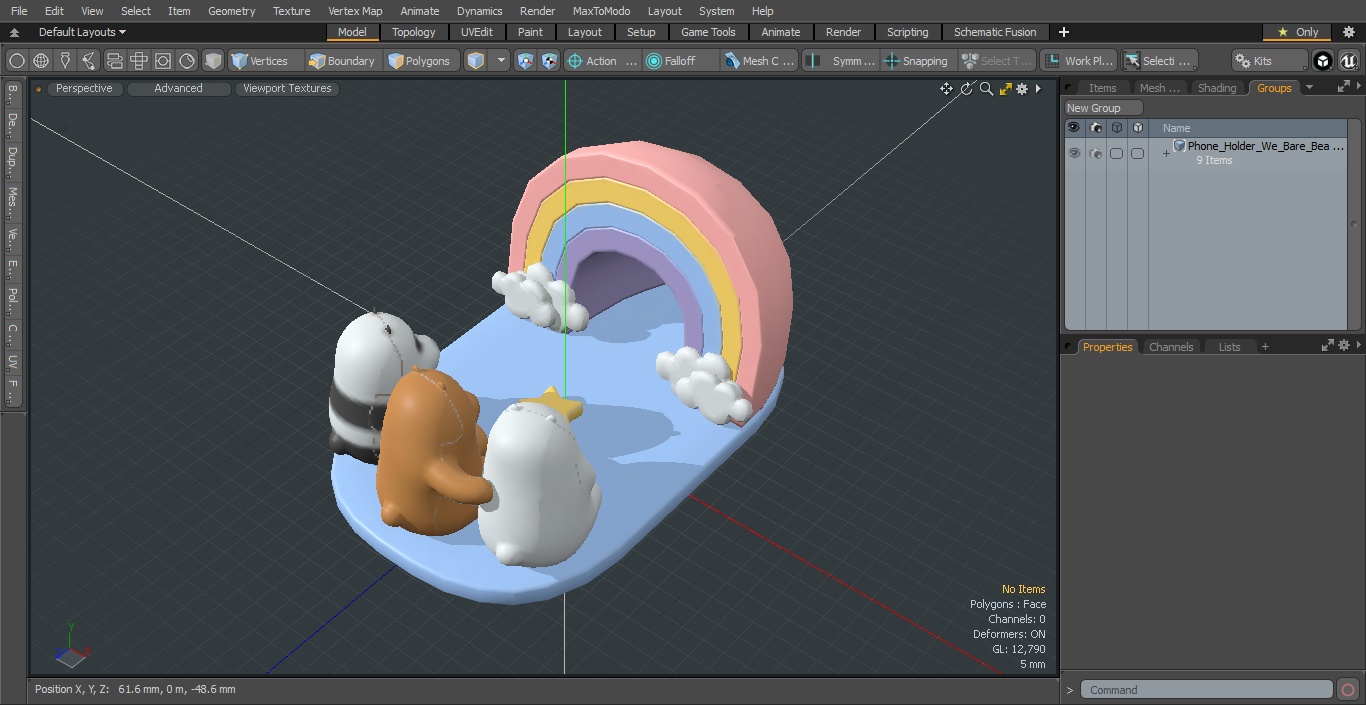The image size is (1366, 705).
Task: Collapse layout bar with up arrow icon
Action: [14, 32]
